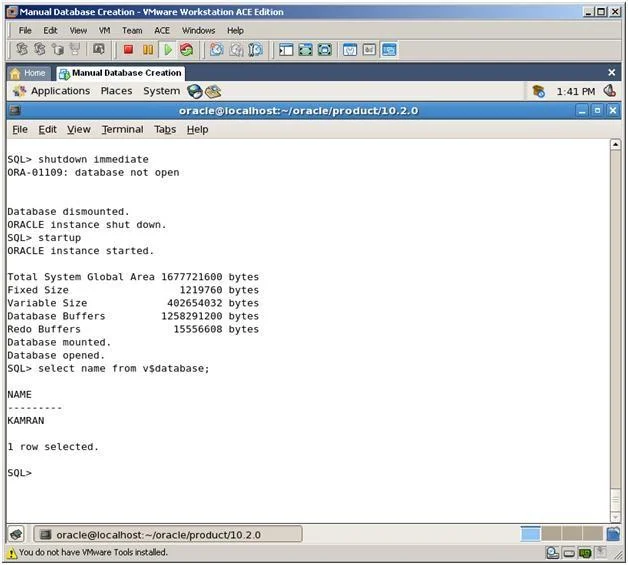Click the ACE preview toolbar icon

pos(99,49)
